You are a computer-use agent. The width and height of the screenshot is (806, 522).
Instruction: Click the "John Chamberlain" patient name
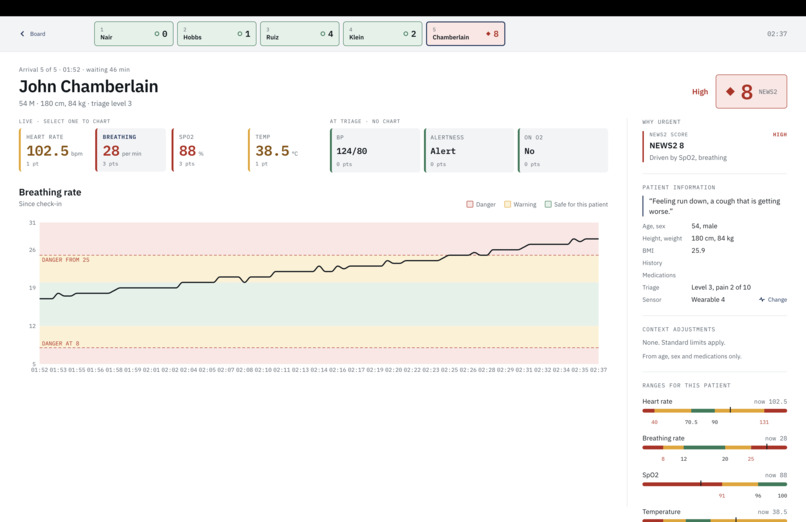88,86
